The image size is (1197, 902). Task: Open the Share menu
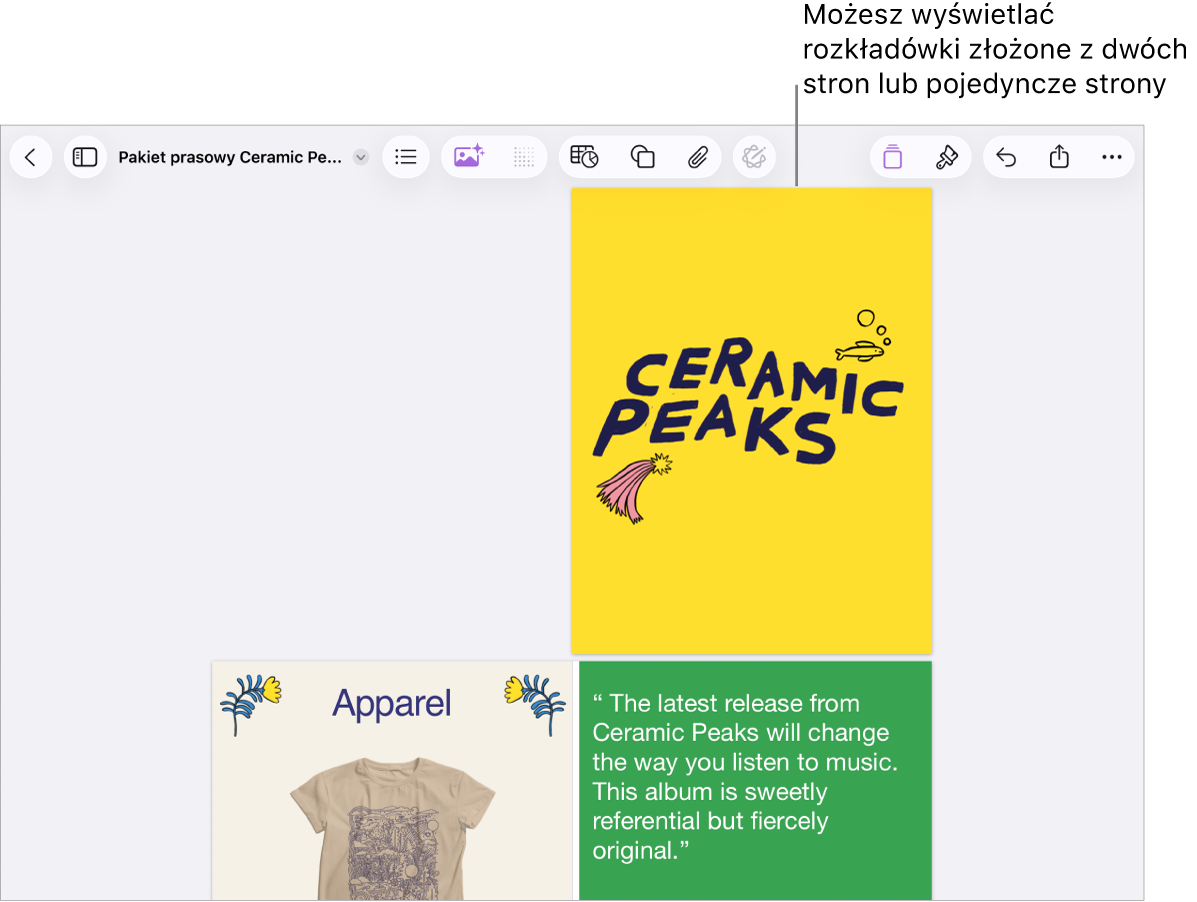point(1059,156)
